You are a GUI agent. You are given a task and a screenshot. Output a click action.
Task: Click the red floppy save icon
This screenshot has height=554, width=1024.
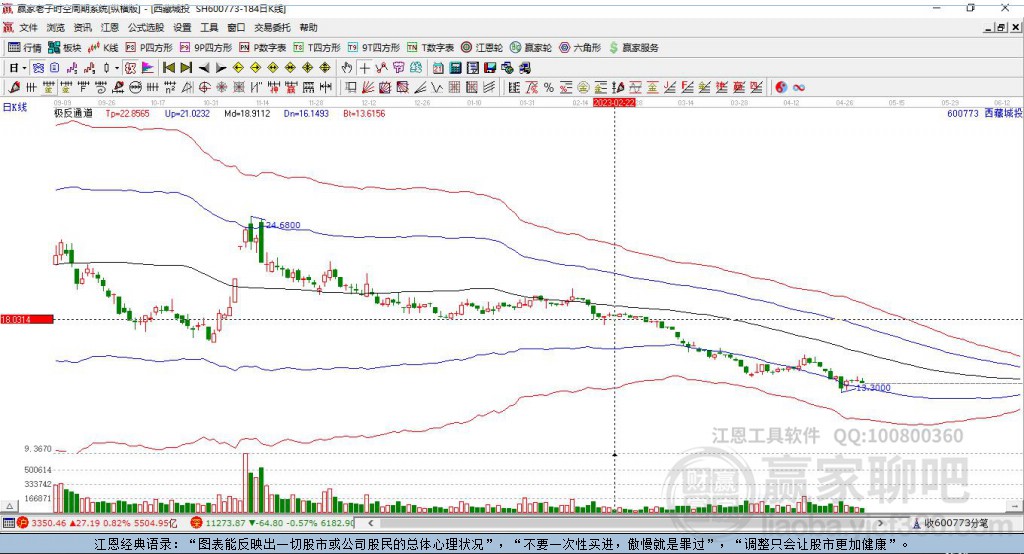coord(490,68)
